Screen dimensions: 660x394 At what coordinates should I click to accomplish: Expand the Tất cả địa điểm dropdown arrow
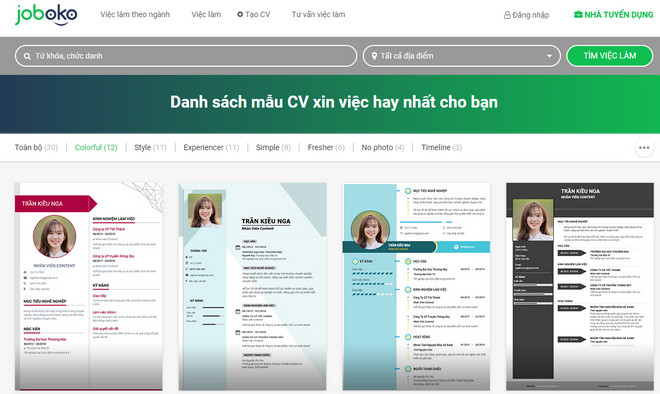pyautogui.click(x=549, y=56)
